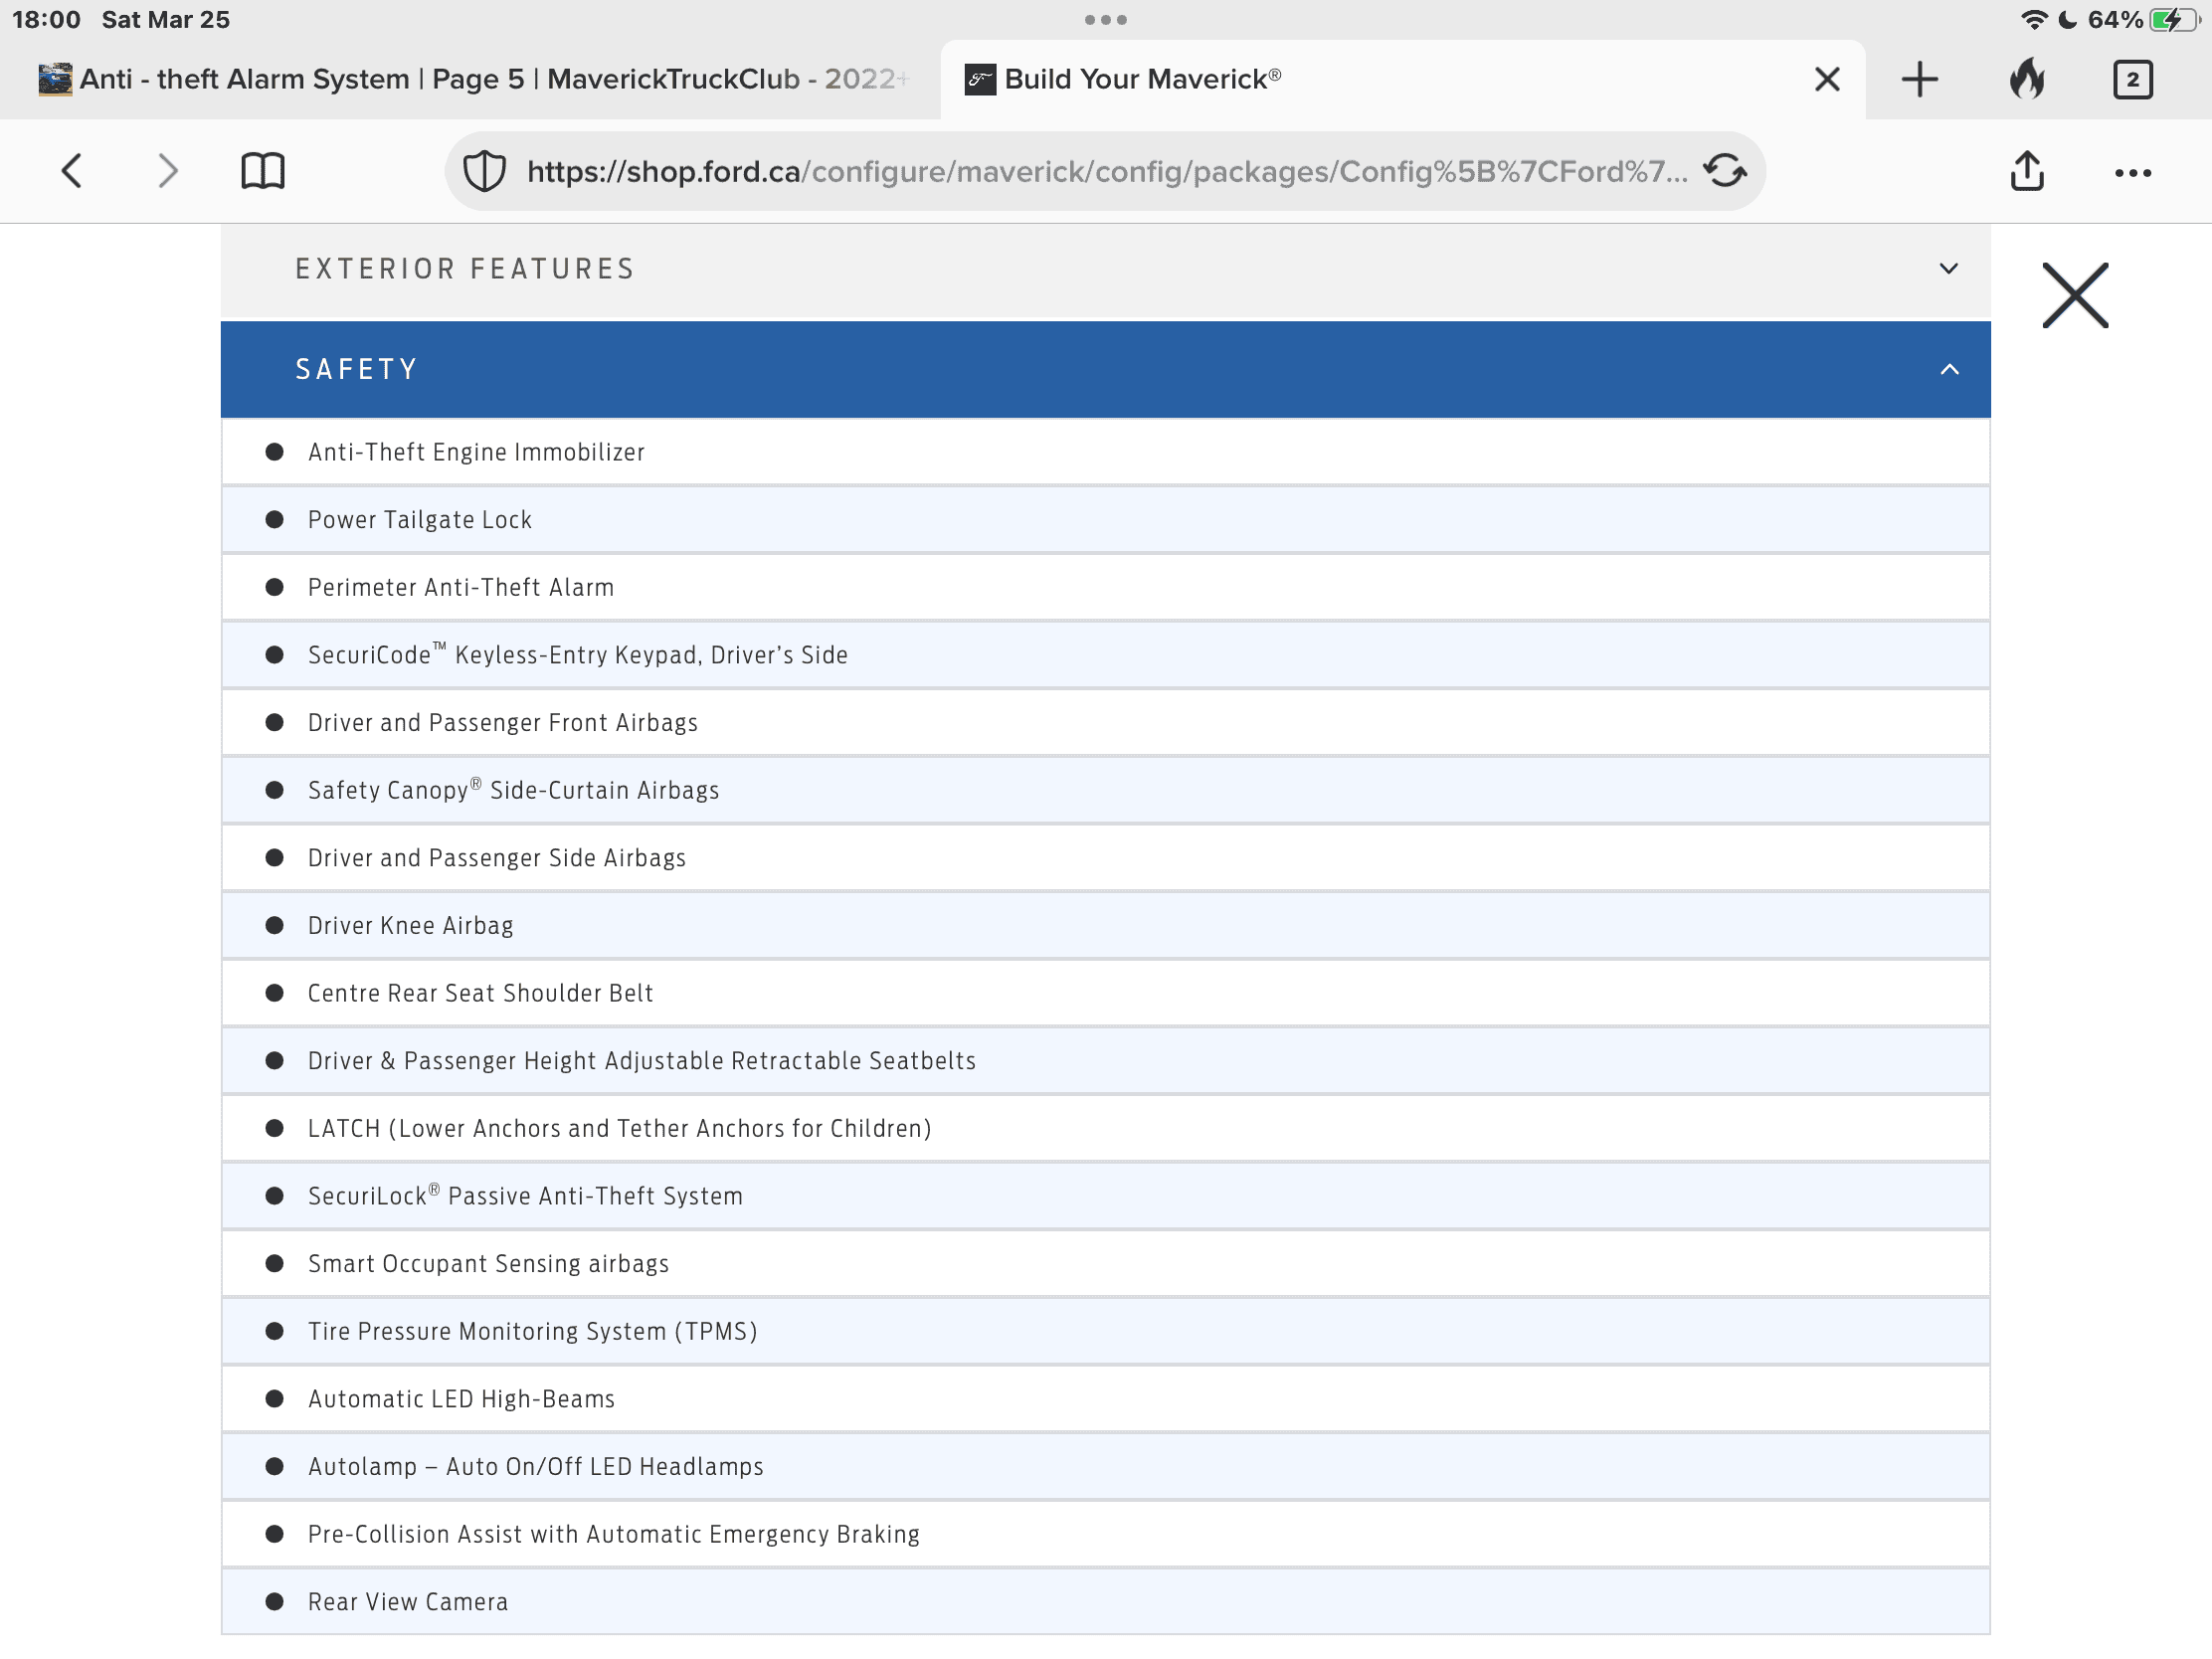Open the browser three-dot menu

click(2133, 172)
